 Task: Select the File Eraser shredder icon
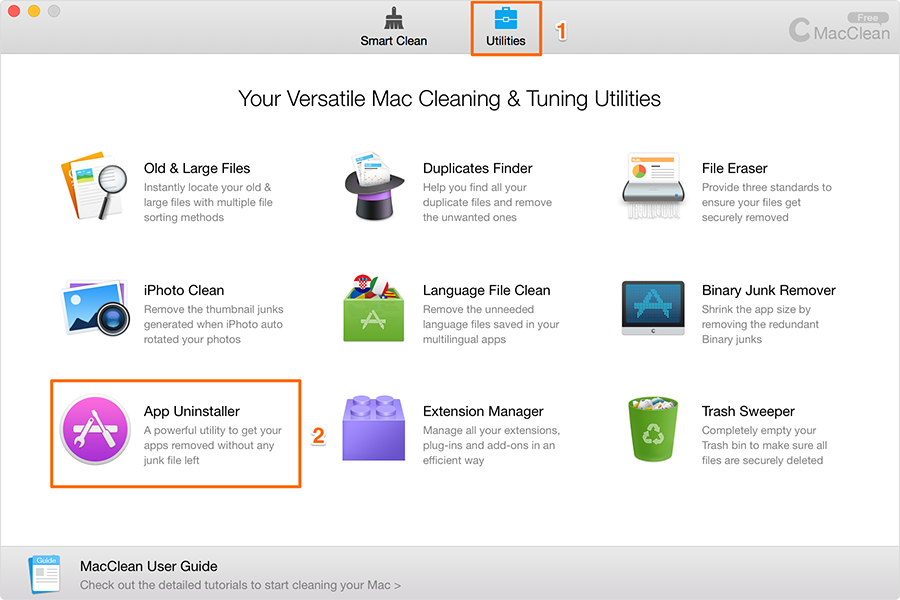pos(653,186)
